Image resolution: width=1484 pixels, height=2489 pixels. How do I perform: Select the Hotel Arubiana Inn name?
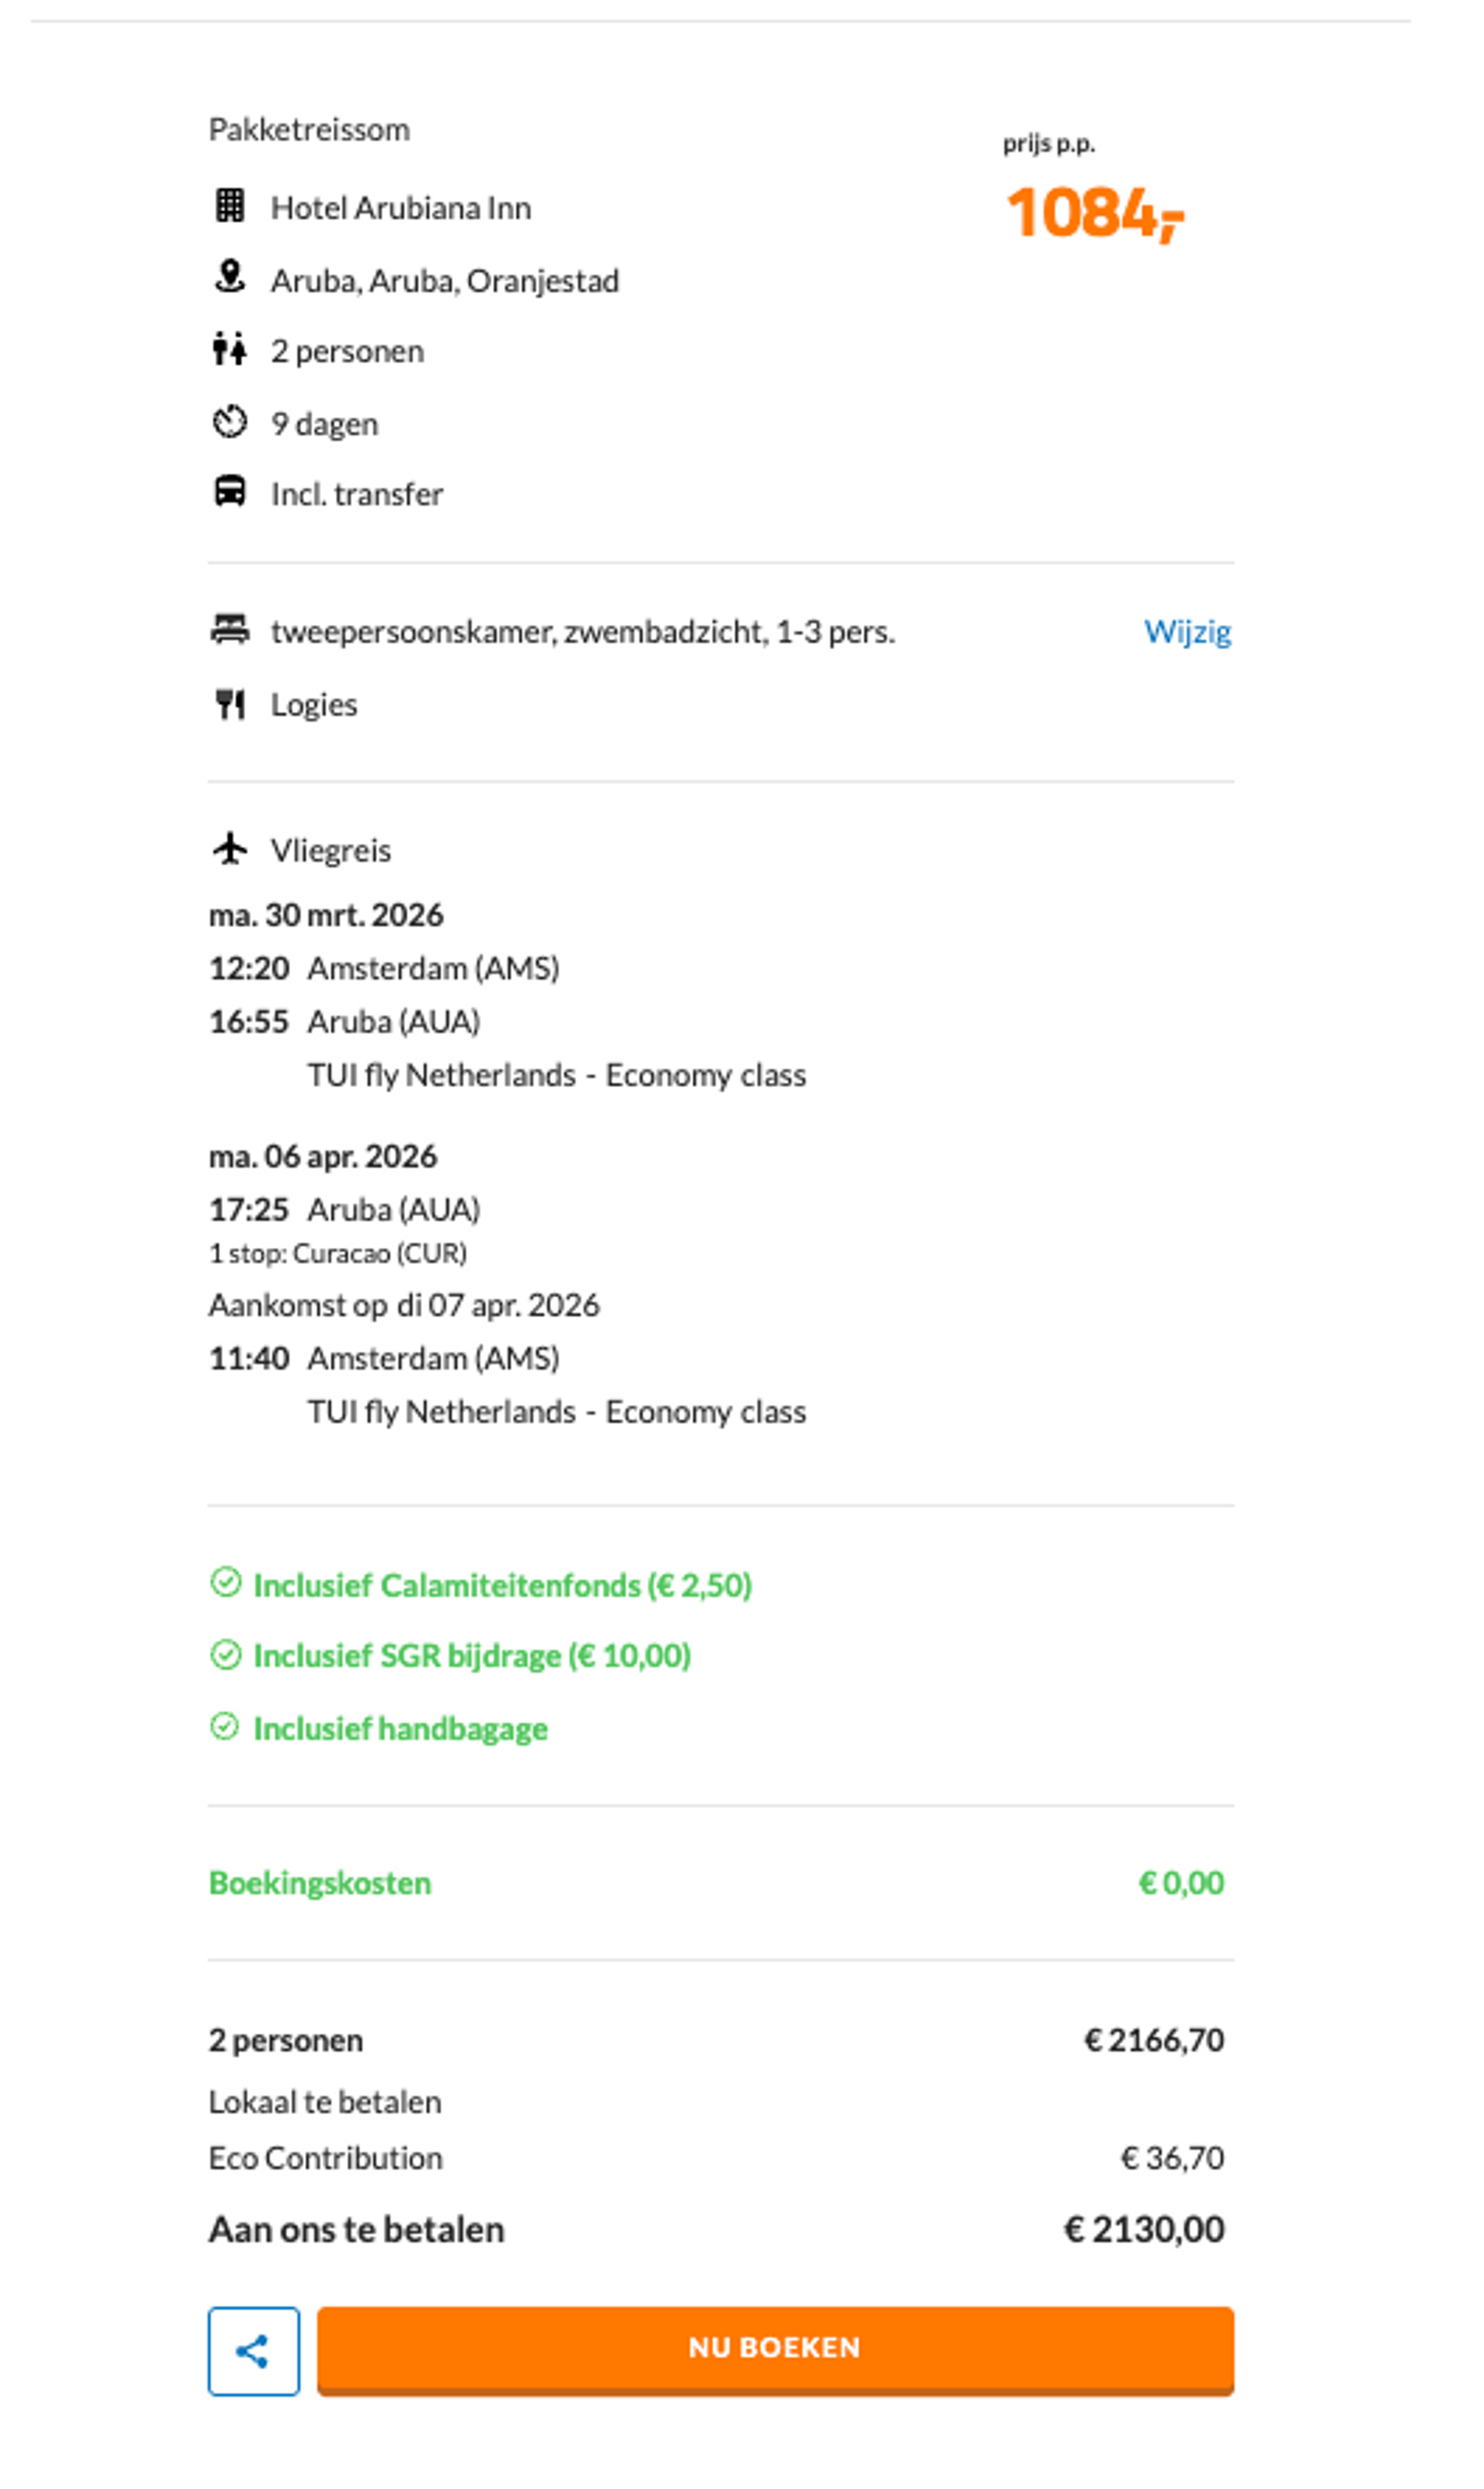click(401, 208)
